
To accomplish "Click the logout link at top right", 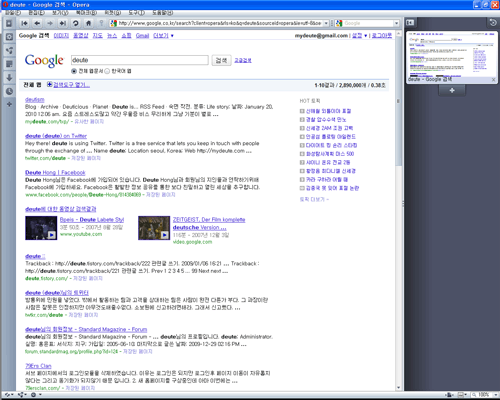I will click(x=382, y=35).
